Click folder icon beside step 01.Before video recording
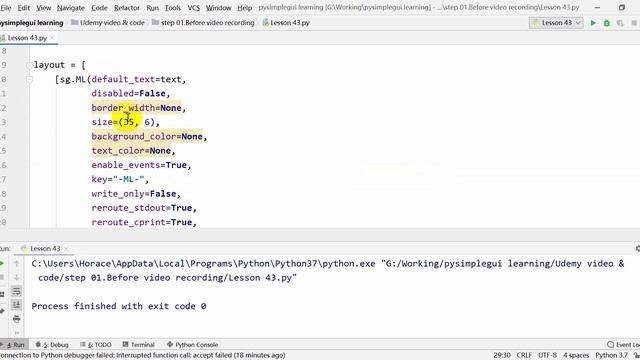This screenshot has height=360, width=640. tap(156, 22)
